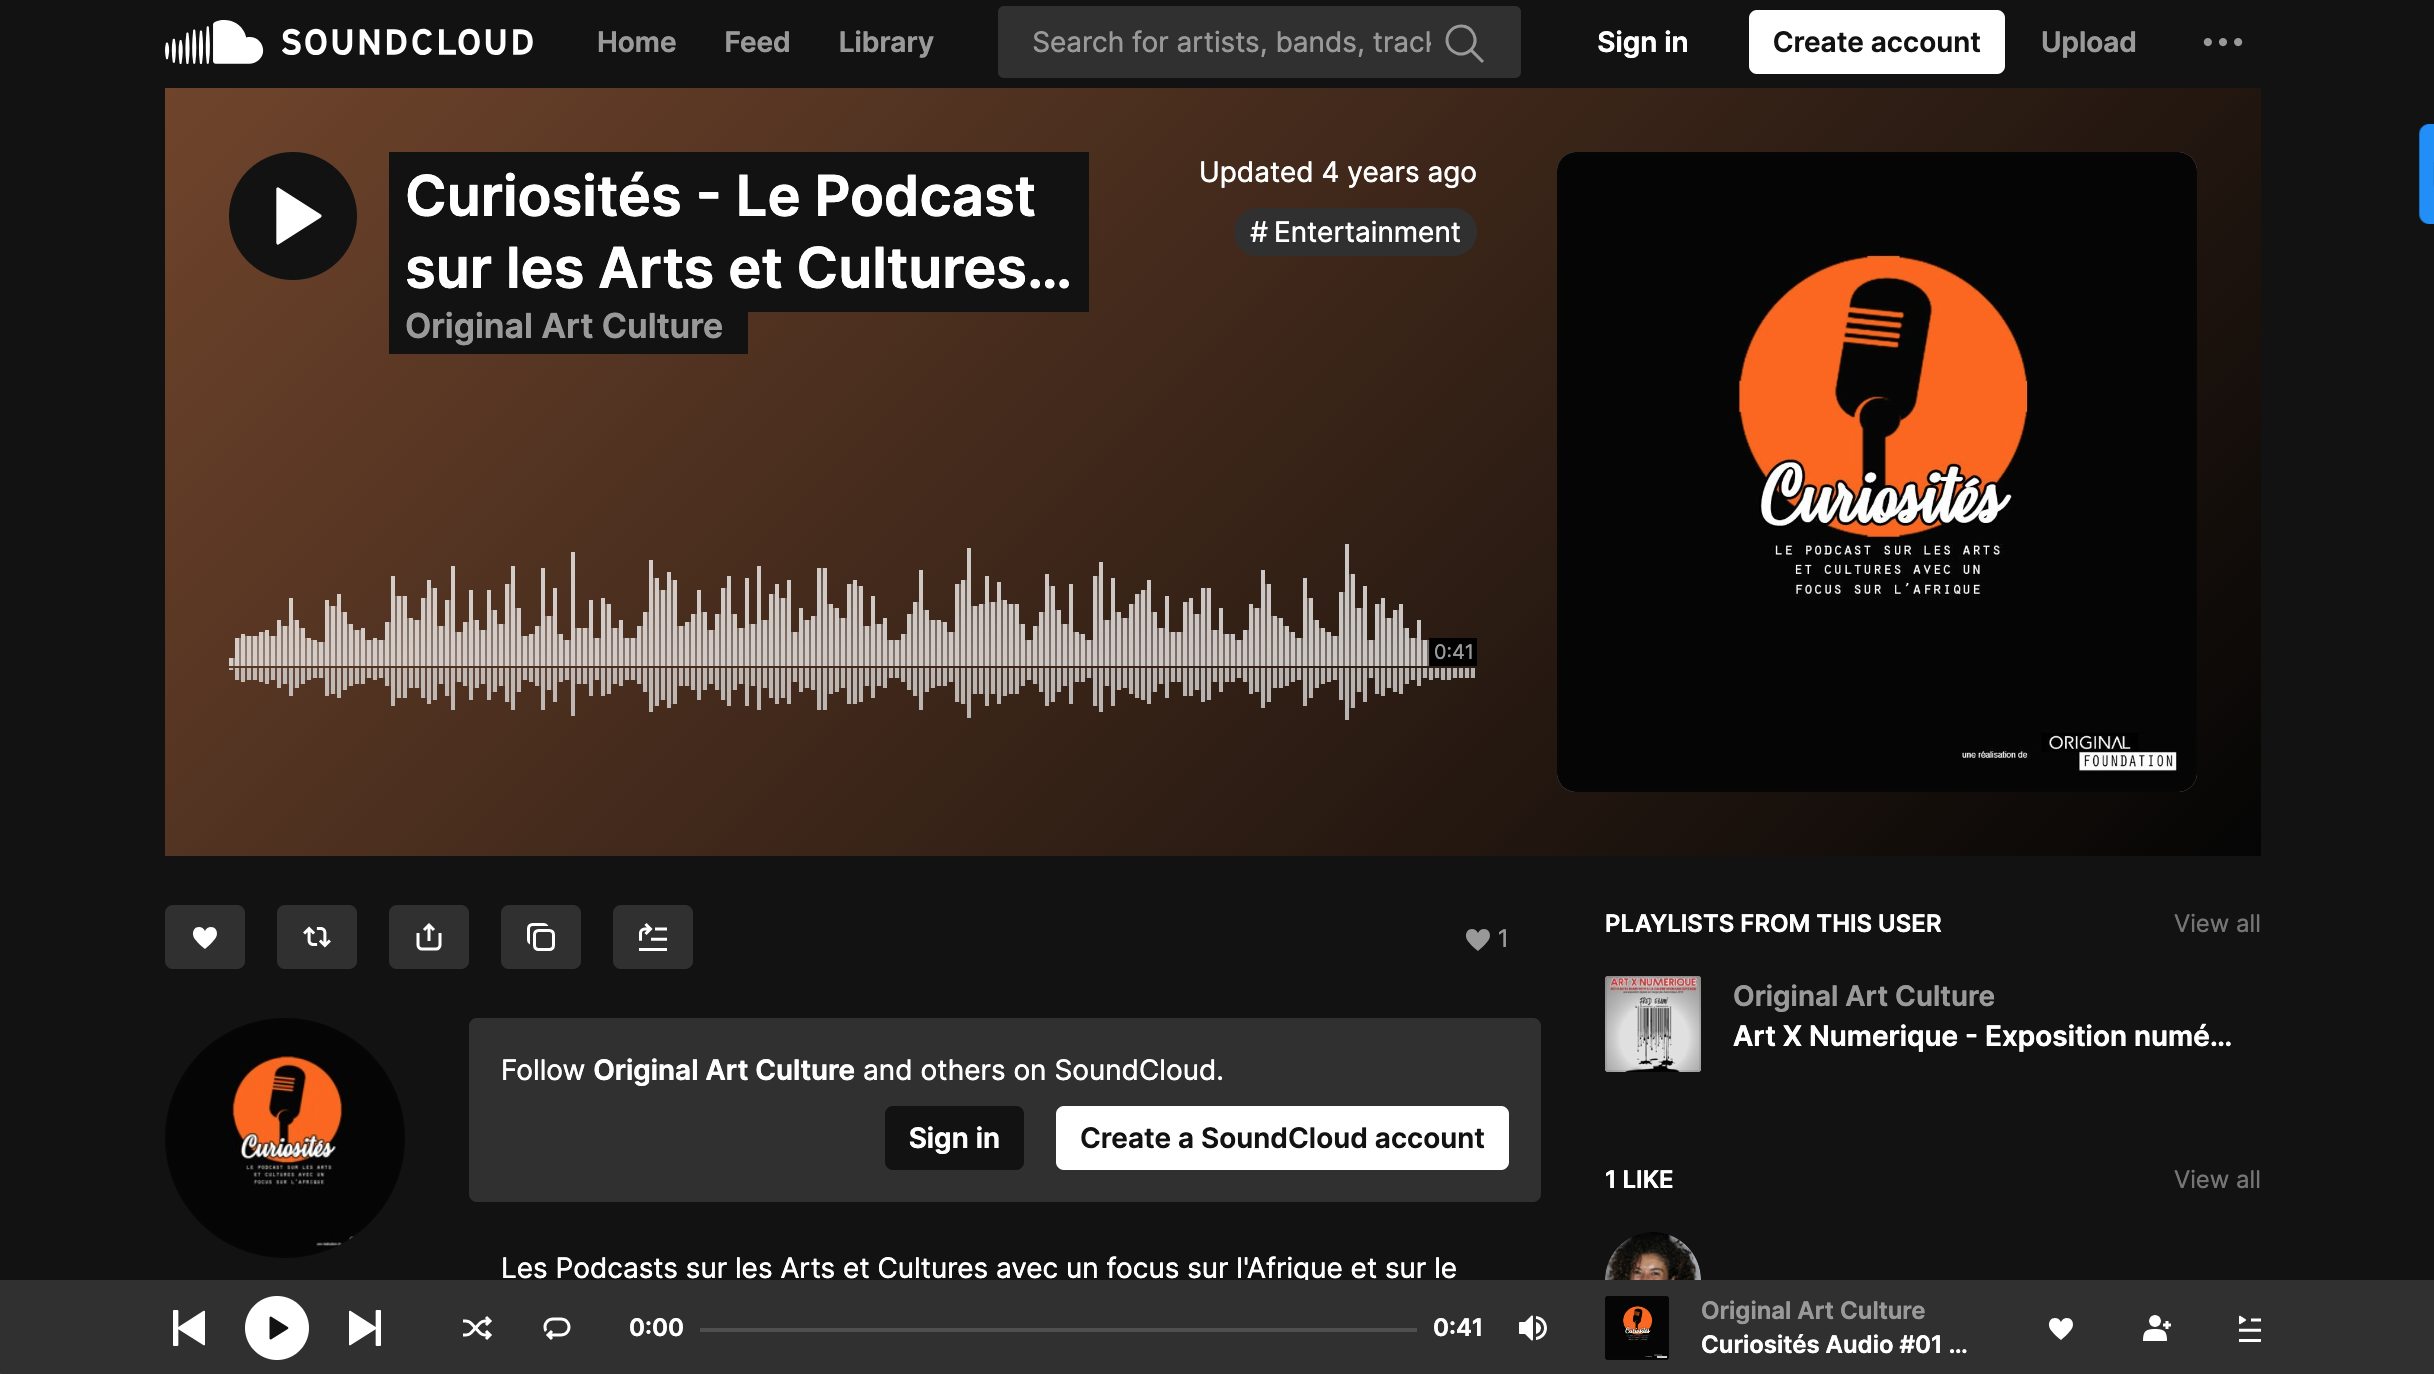Open the Next up queue icon
Image resolution: width=2434 pixels, height=1374 pixels.
tap(2249, 1328)
